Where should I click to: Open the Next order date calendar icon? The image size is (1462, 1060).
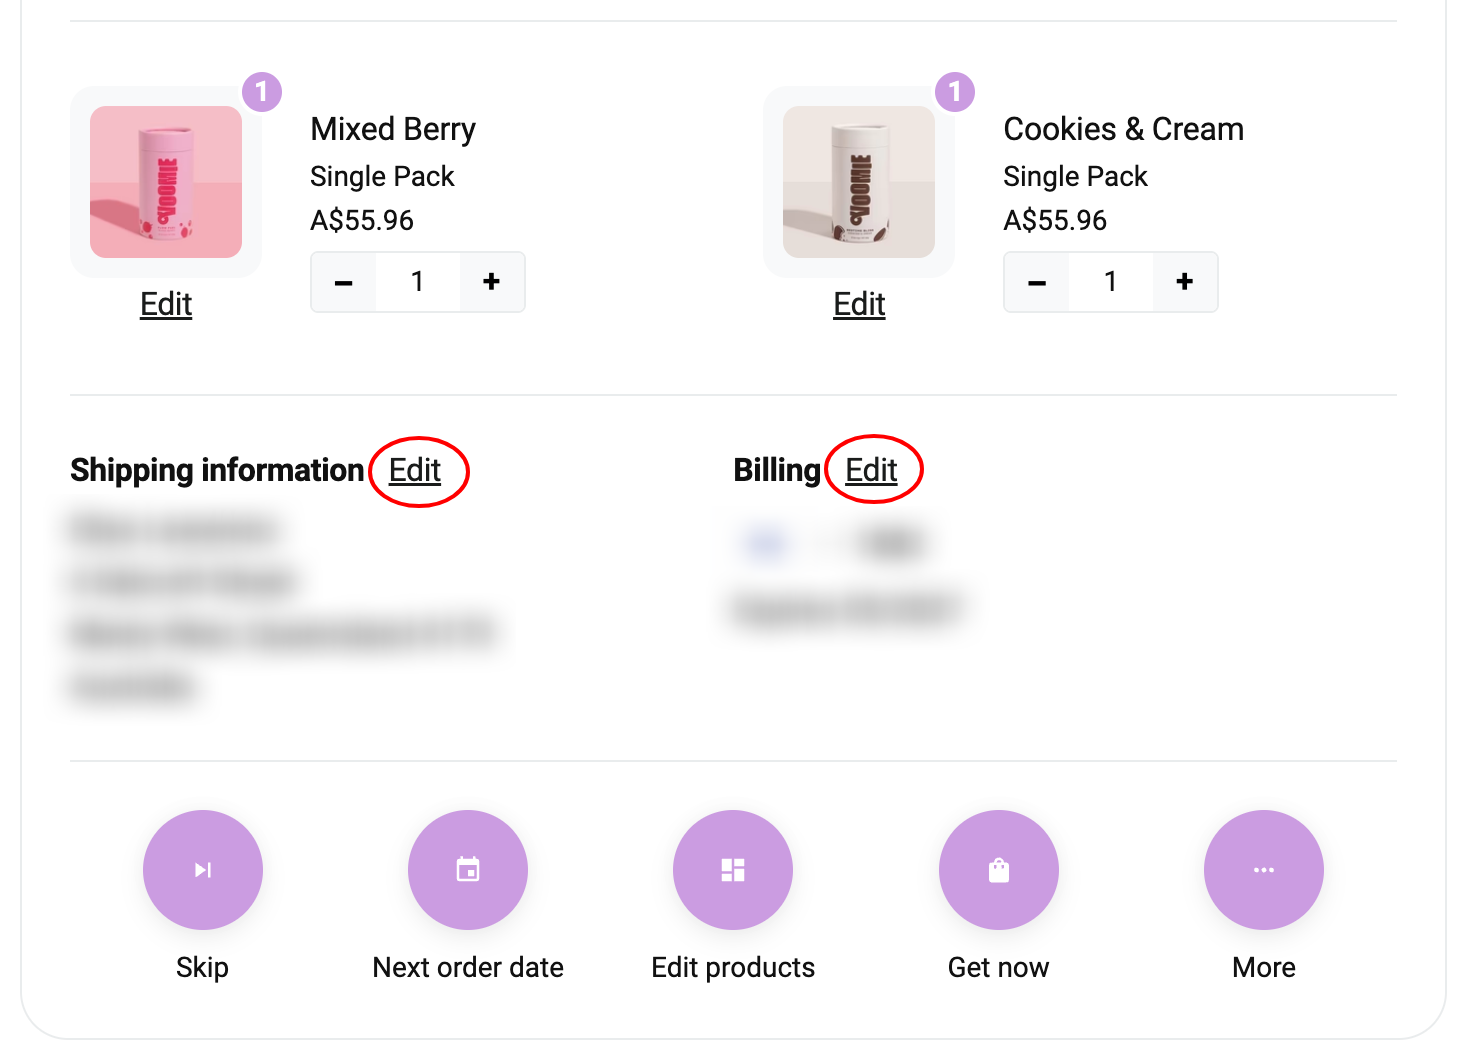[468, 870]
